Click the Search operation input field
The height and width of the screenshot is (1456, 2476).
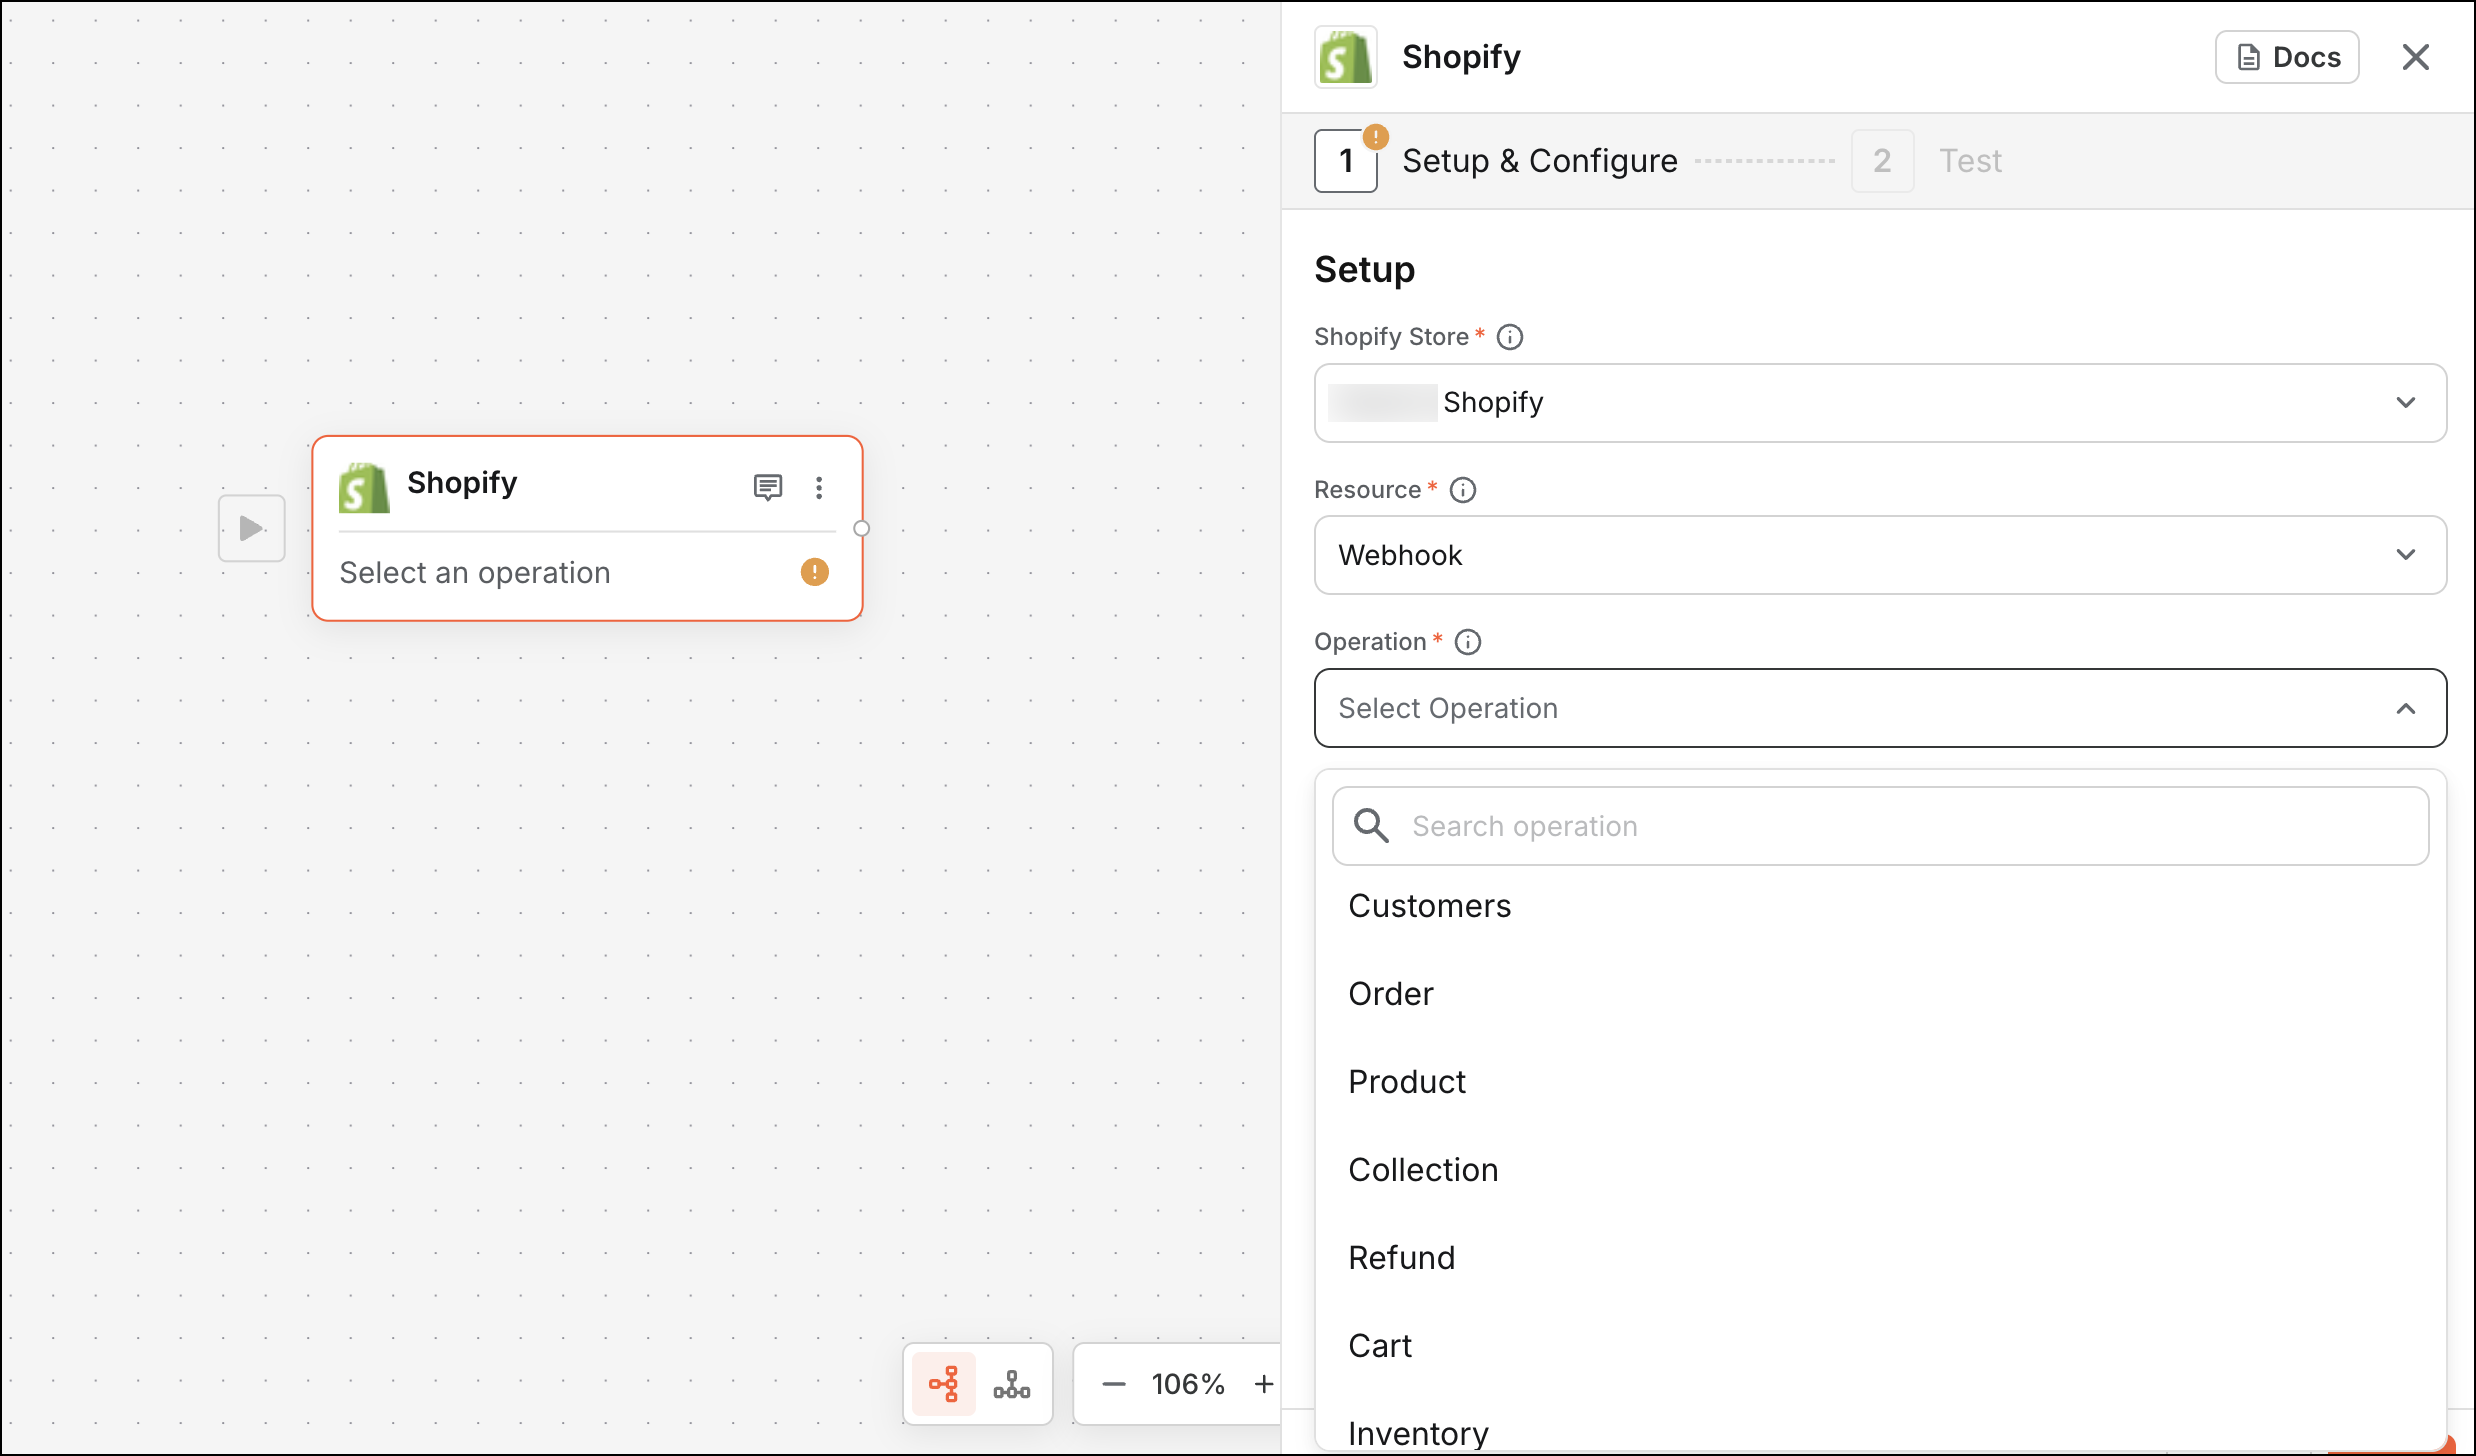1880,826
